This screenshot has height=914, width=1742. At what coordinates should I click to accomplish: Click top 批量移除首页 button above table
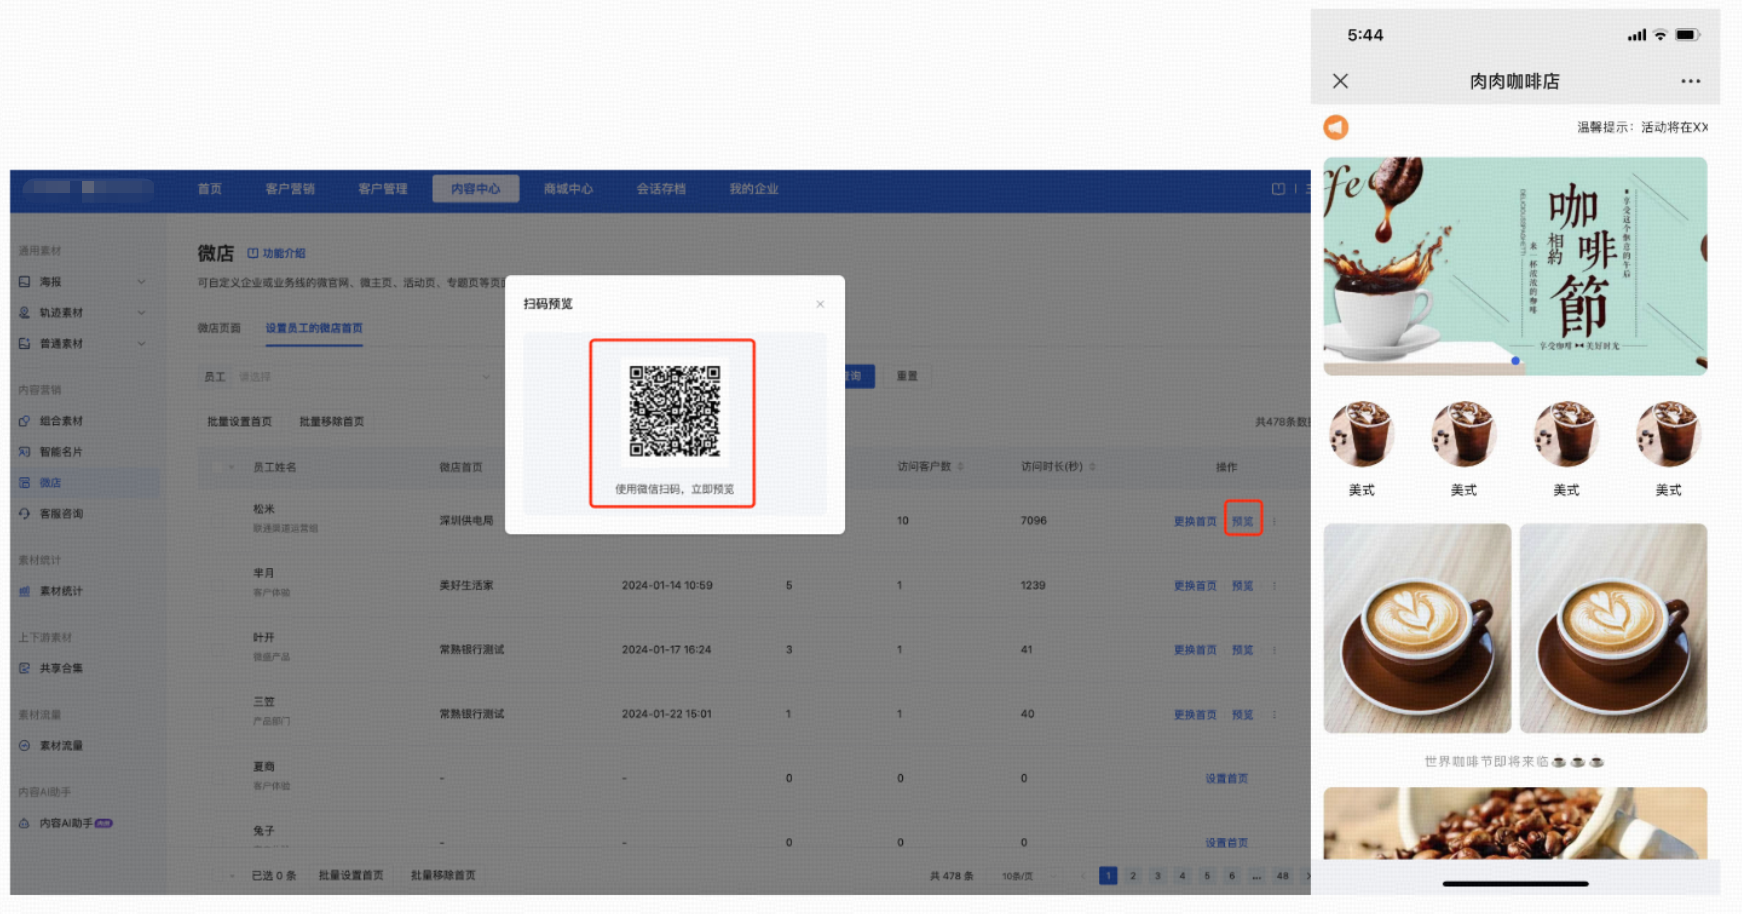(x=332, y=422)
